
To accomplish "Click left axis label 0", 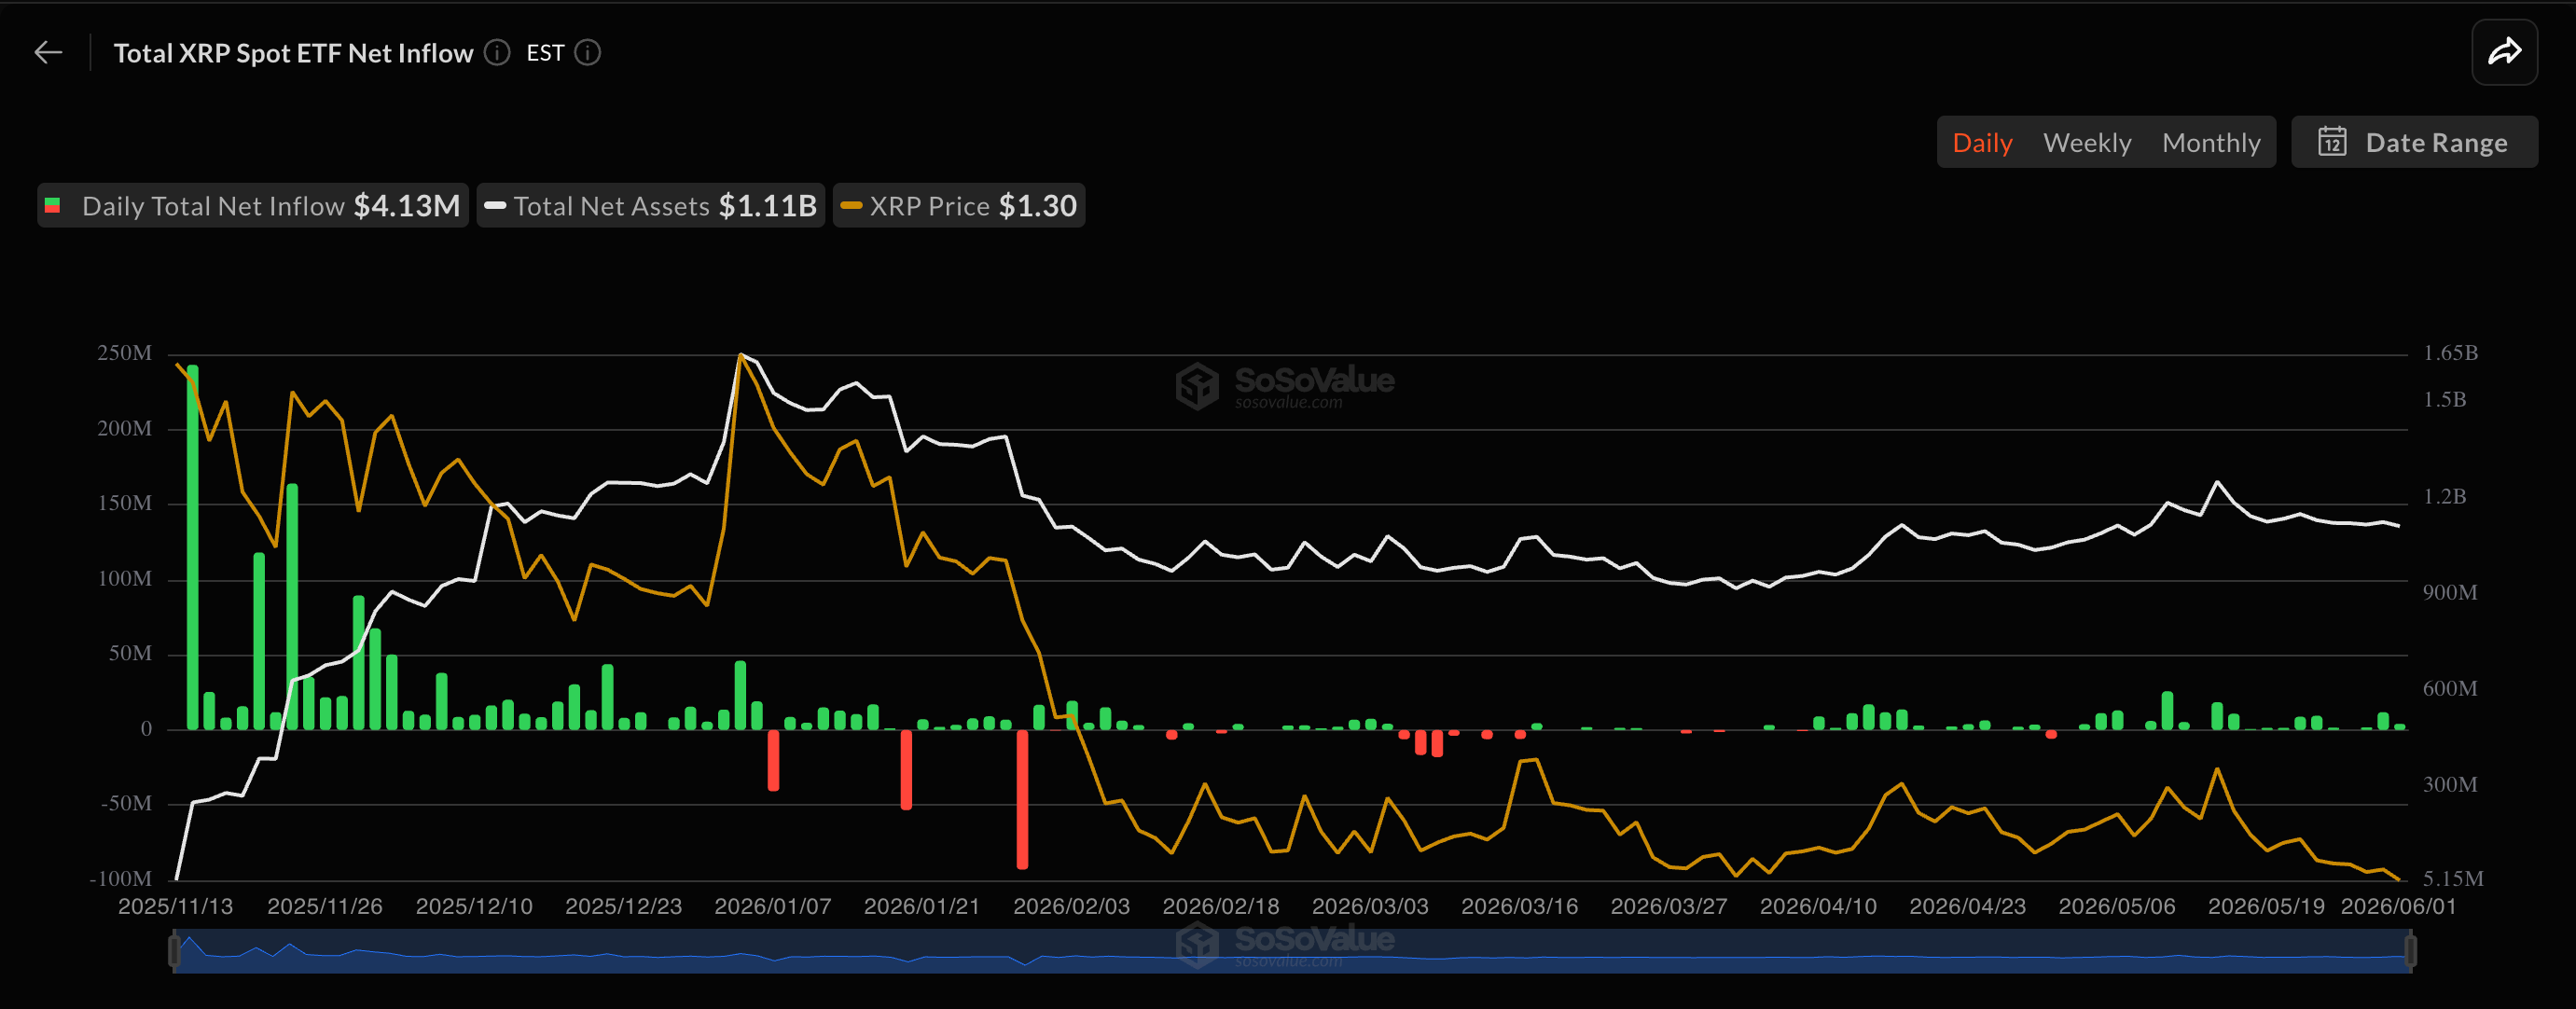I will (147, 729).
